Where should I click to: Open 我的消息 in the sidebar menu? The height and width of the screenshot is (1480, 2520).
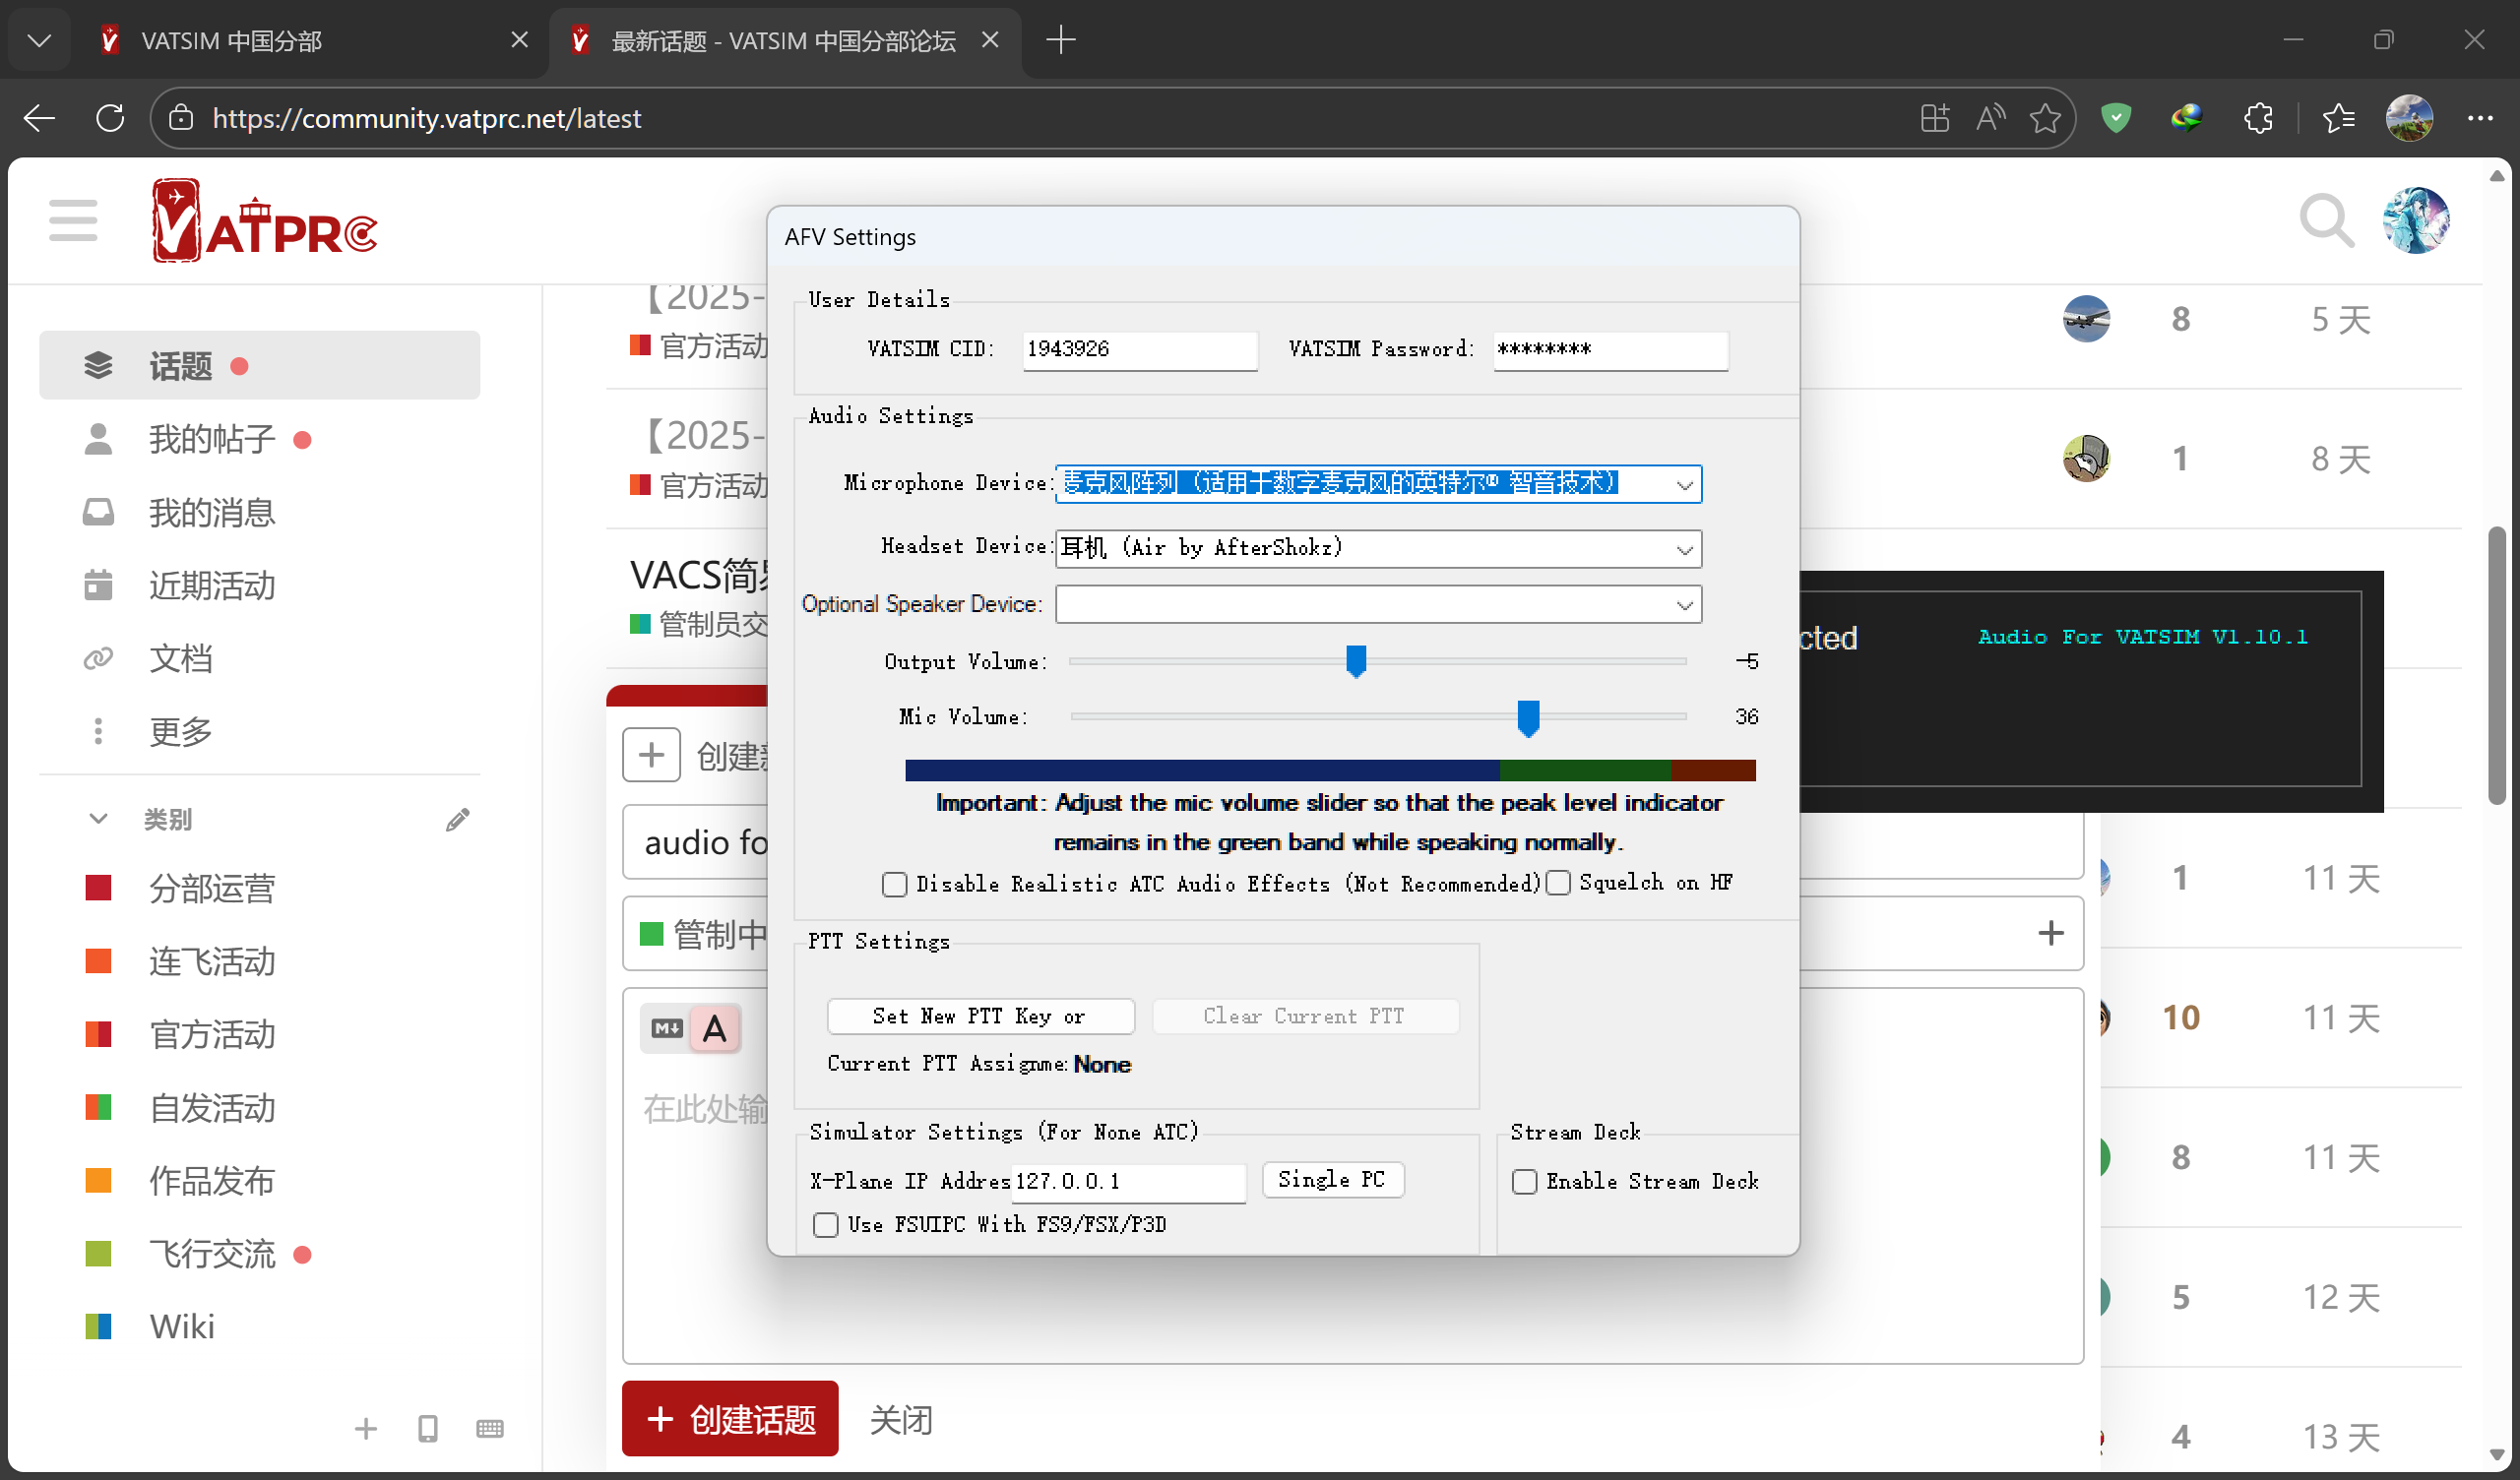point(211,513)
